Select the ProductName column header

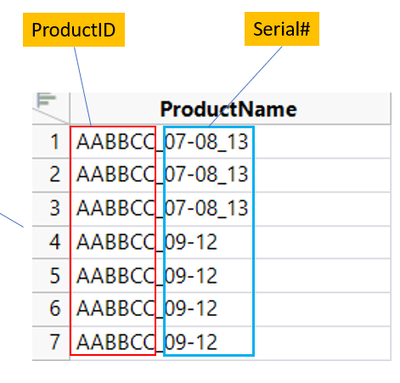230,109
